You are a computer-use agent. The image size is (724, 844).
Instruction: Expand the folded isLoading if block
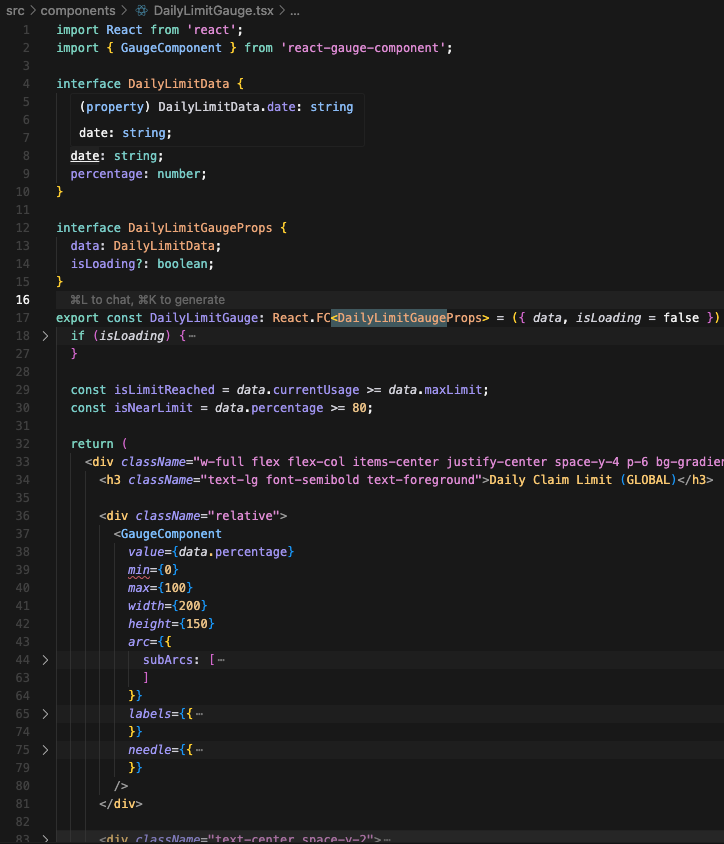[45, 336]
